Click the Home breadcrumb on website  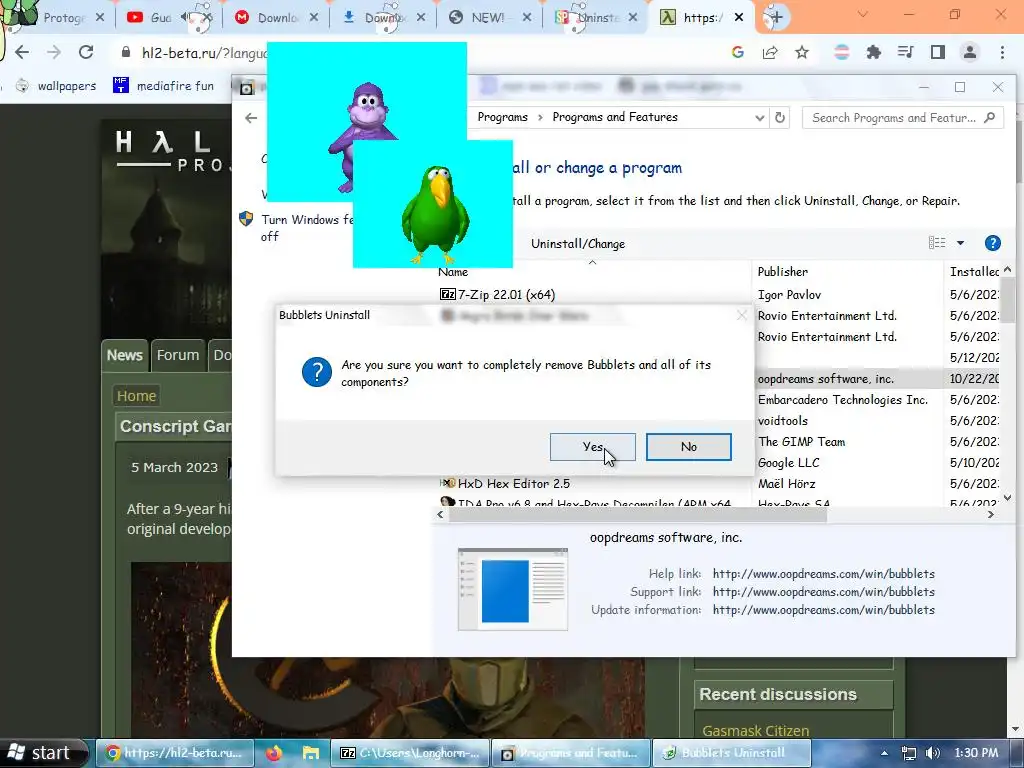click(136, 396)
